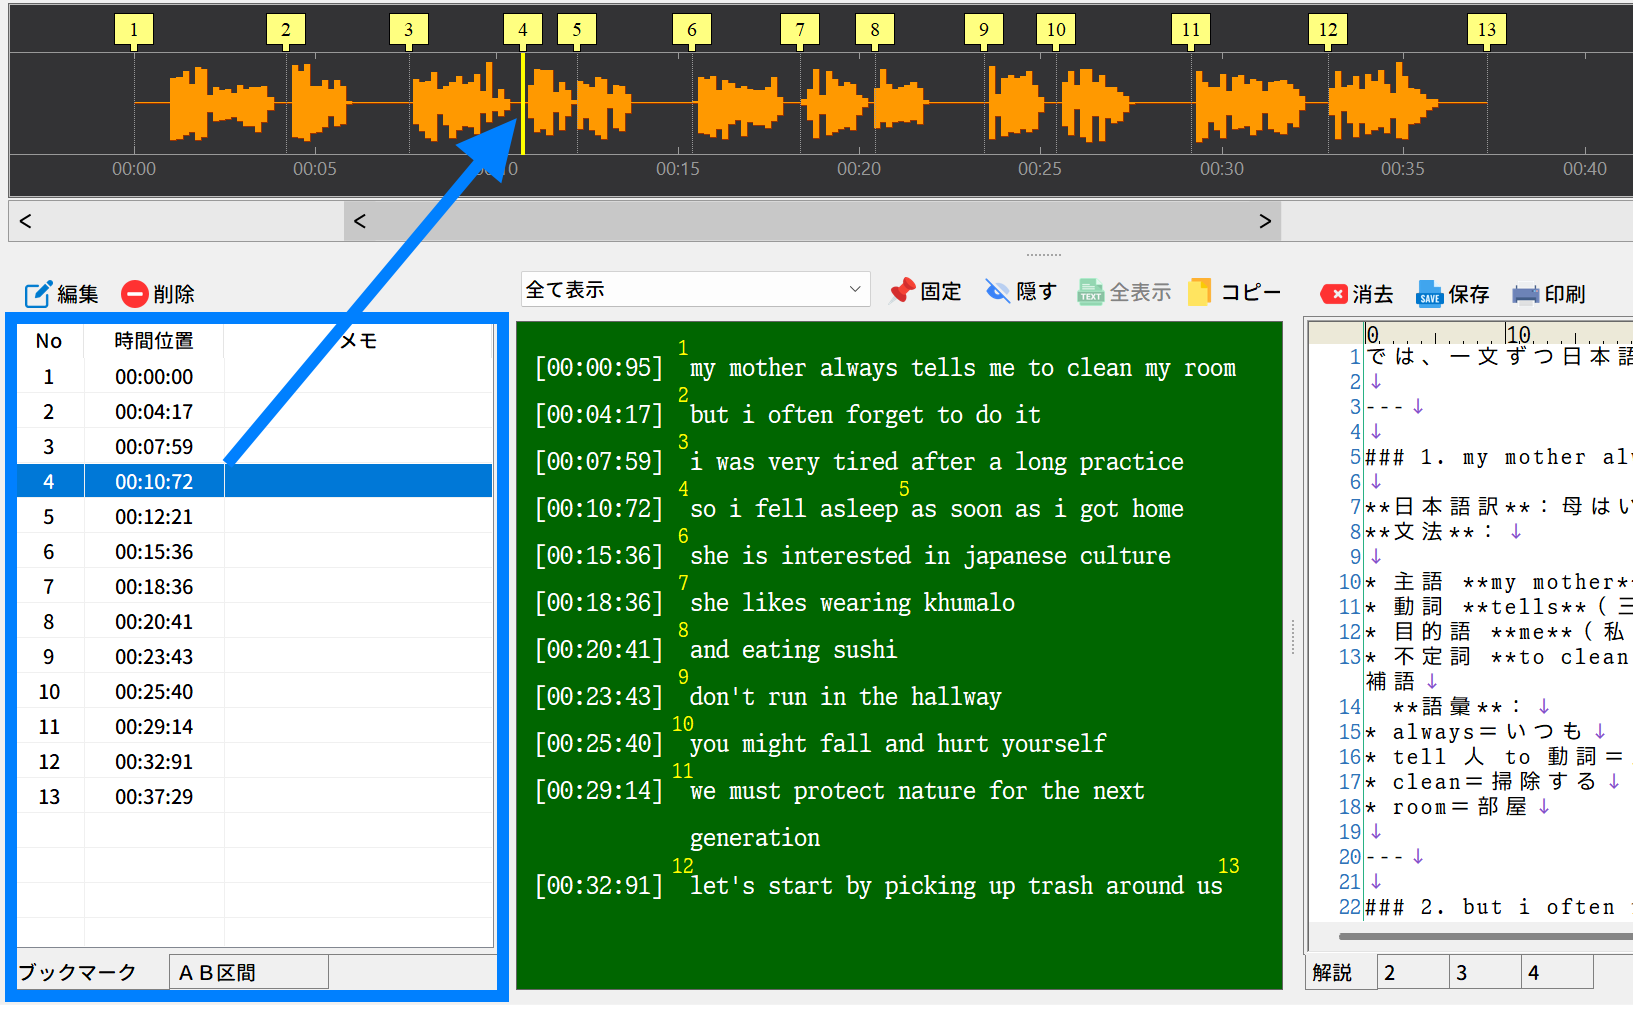This screenshot has height=1010, width=1633.
Task: Click the transcript timestamp [00:15:36]
Action: coord(599,556)
